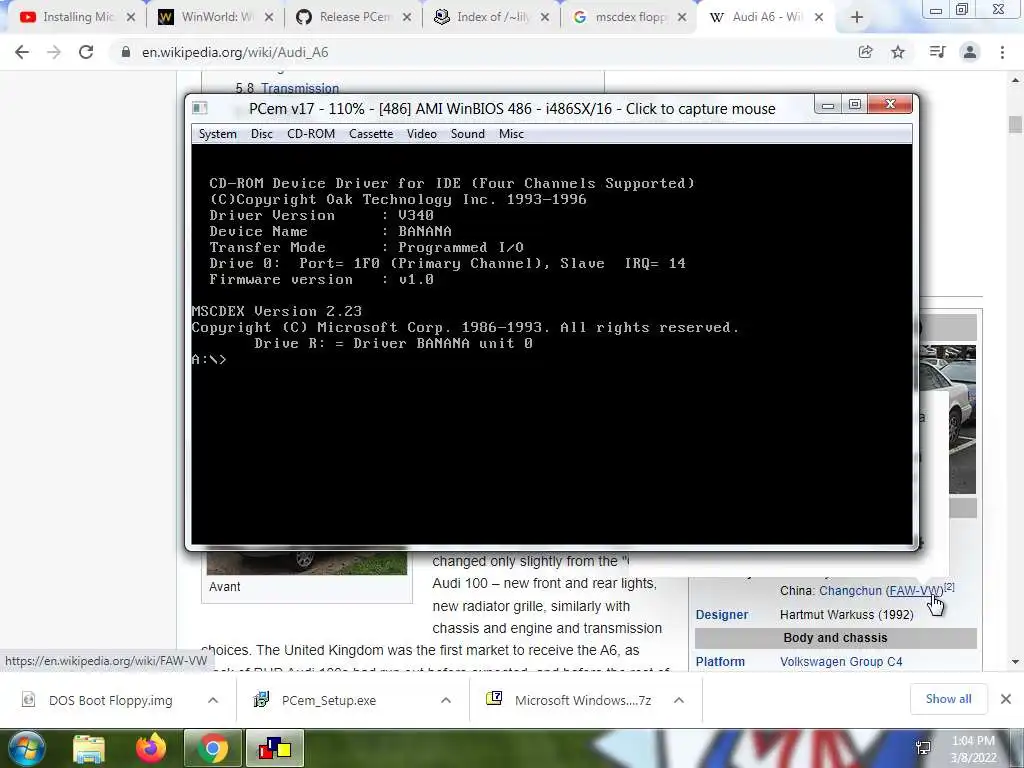Open Windows Explorer from taskbar
The width and height of the screenshot is (1024, 768).
coord(89,748)
